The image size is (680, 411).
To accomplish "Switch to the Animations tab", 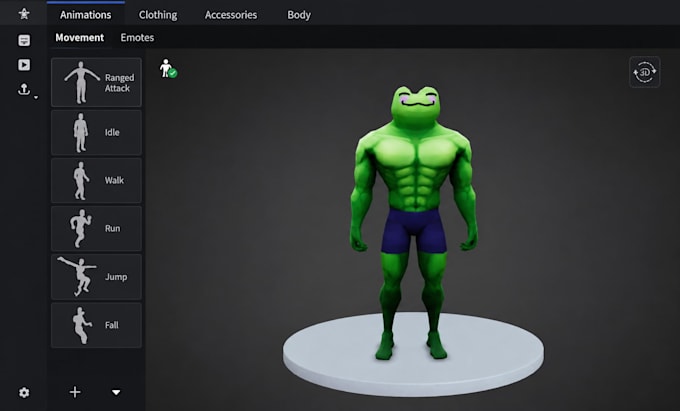I will (x=85, y=15).
